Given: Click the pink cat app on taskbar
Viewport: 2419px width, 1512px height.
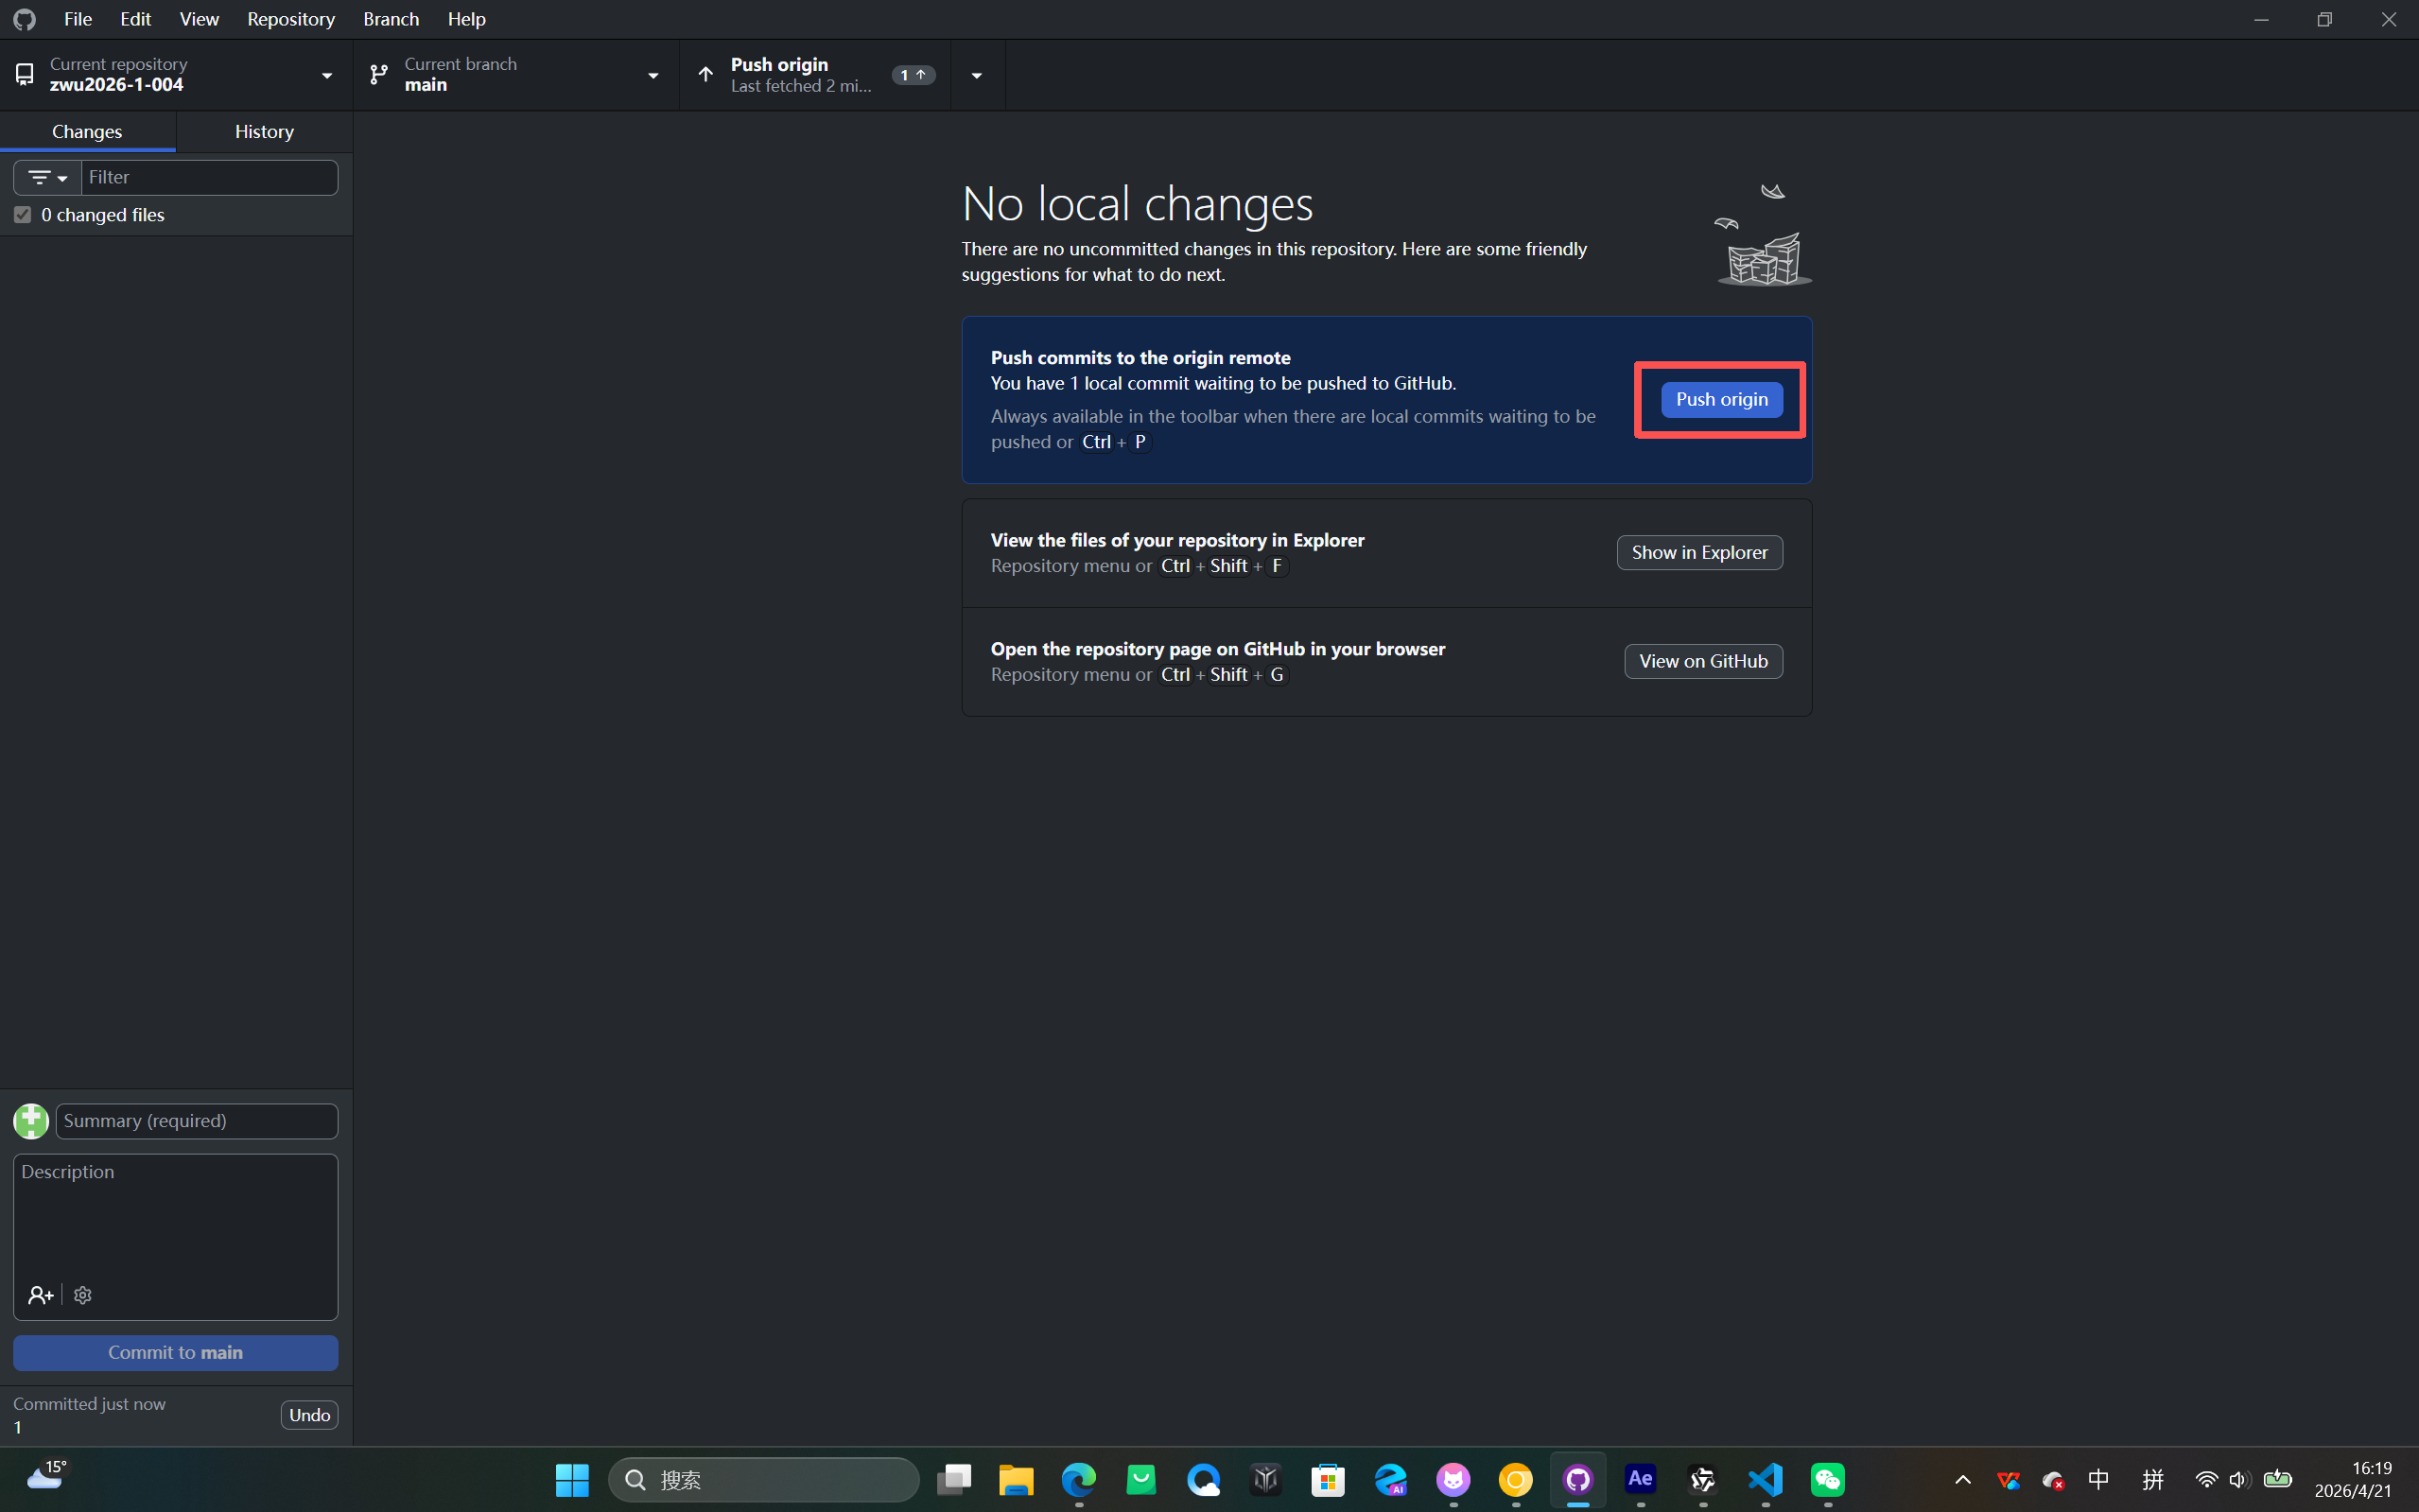Looking at the screenshot, I should click(1453, 1479).
